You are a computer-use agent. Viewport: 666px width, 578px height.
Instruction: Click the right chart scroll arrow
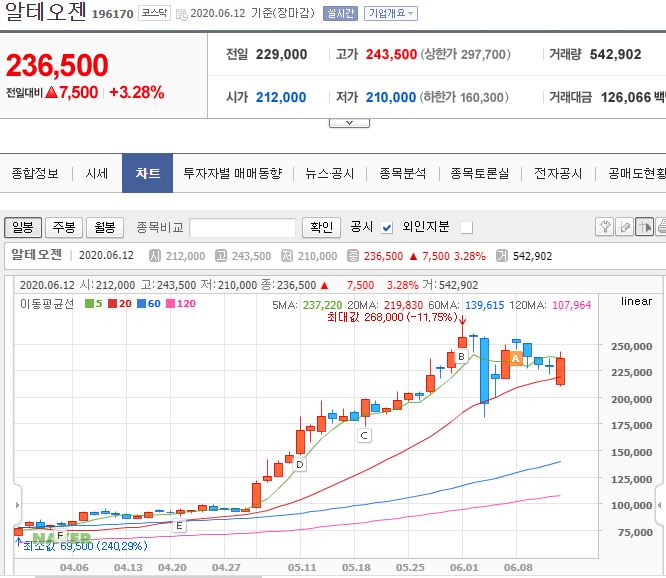coord(660,505)
